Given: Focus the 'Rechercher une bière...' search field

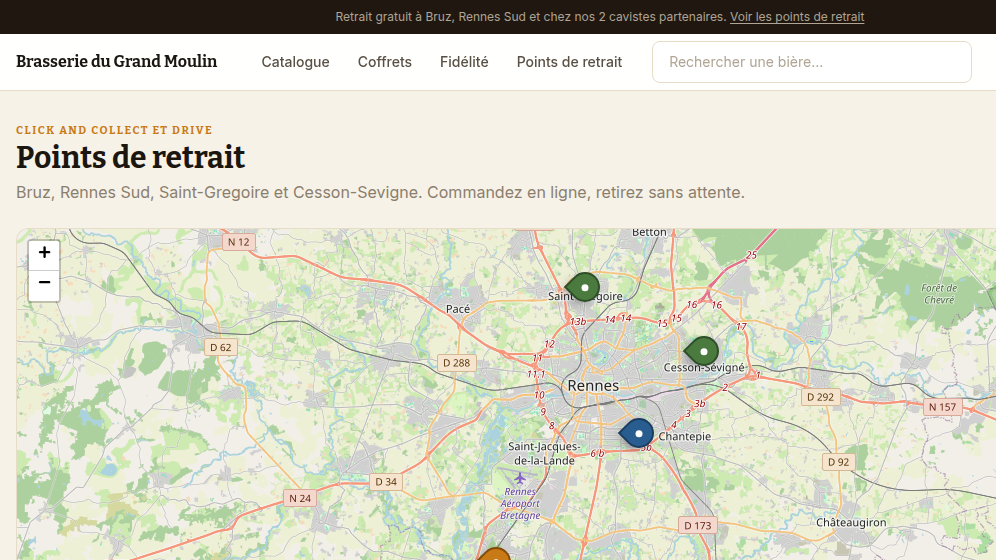Looking at the screenshot, I should click(812, 62).
